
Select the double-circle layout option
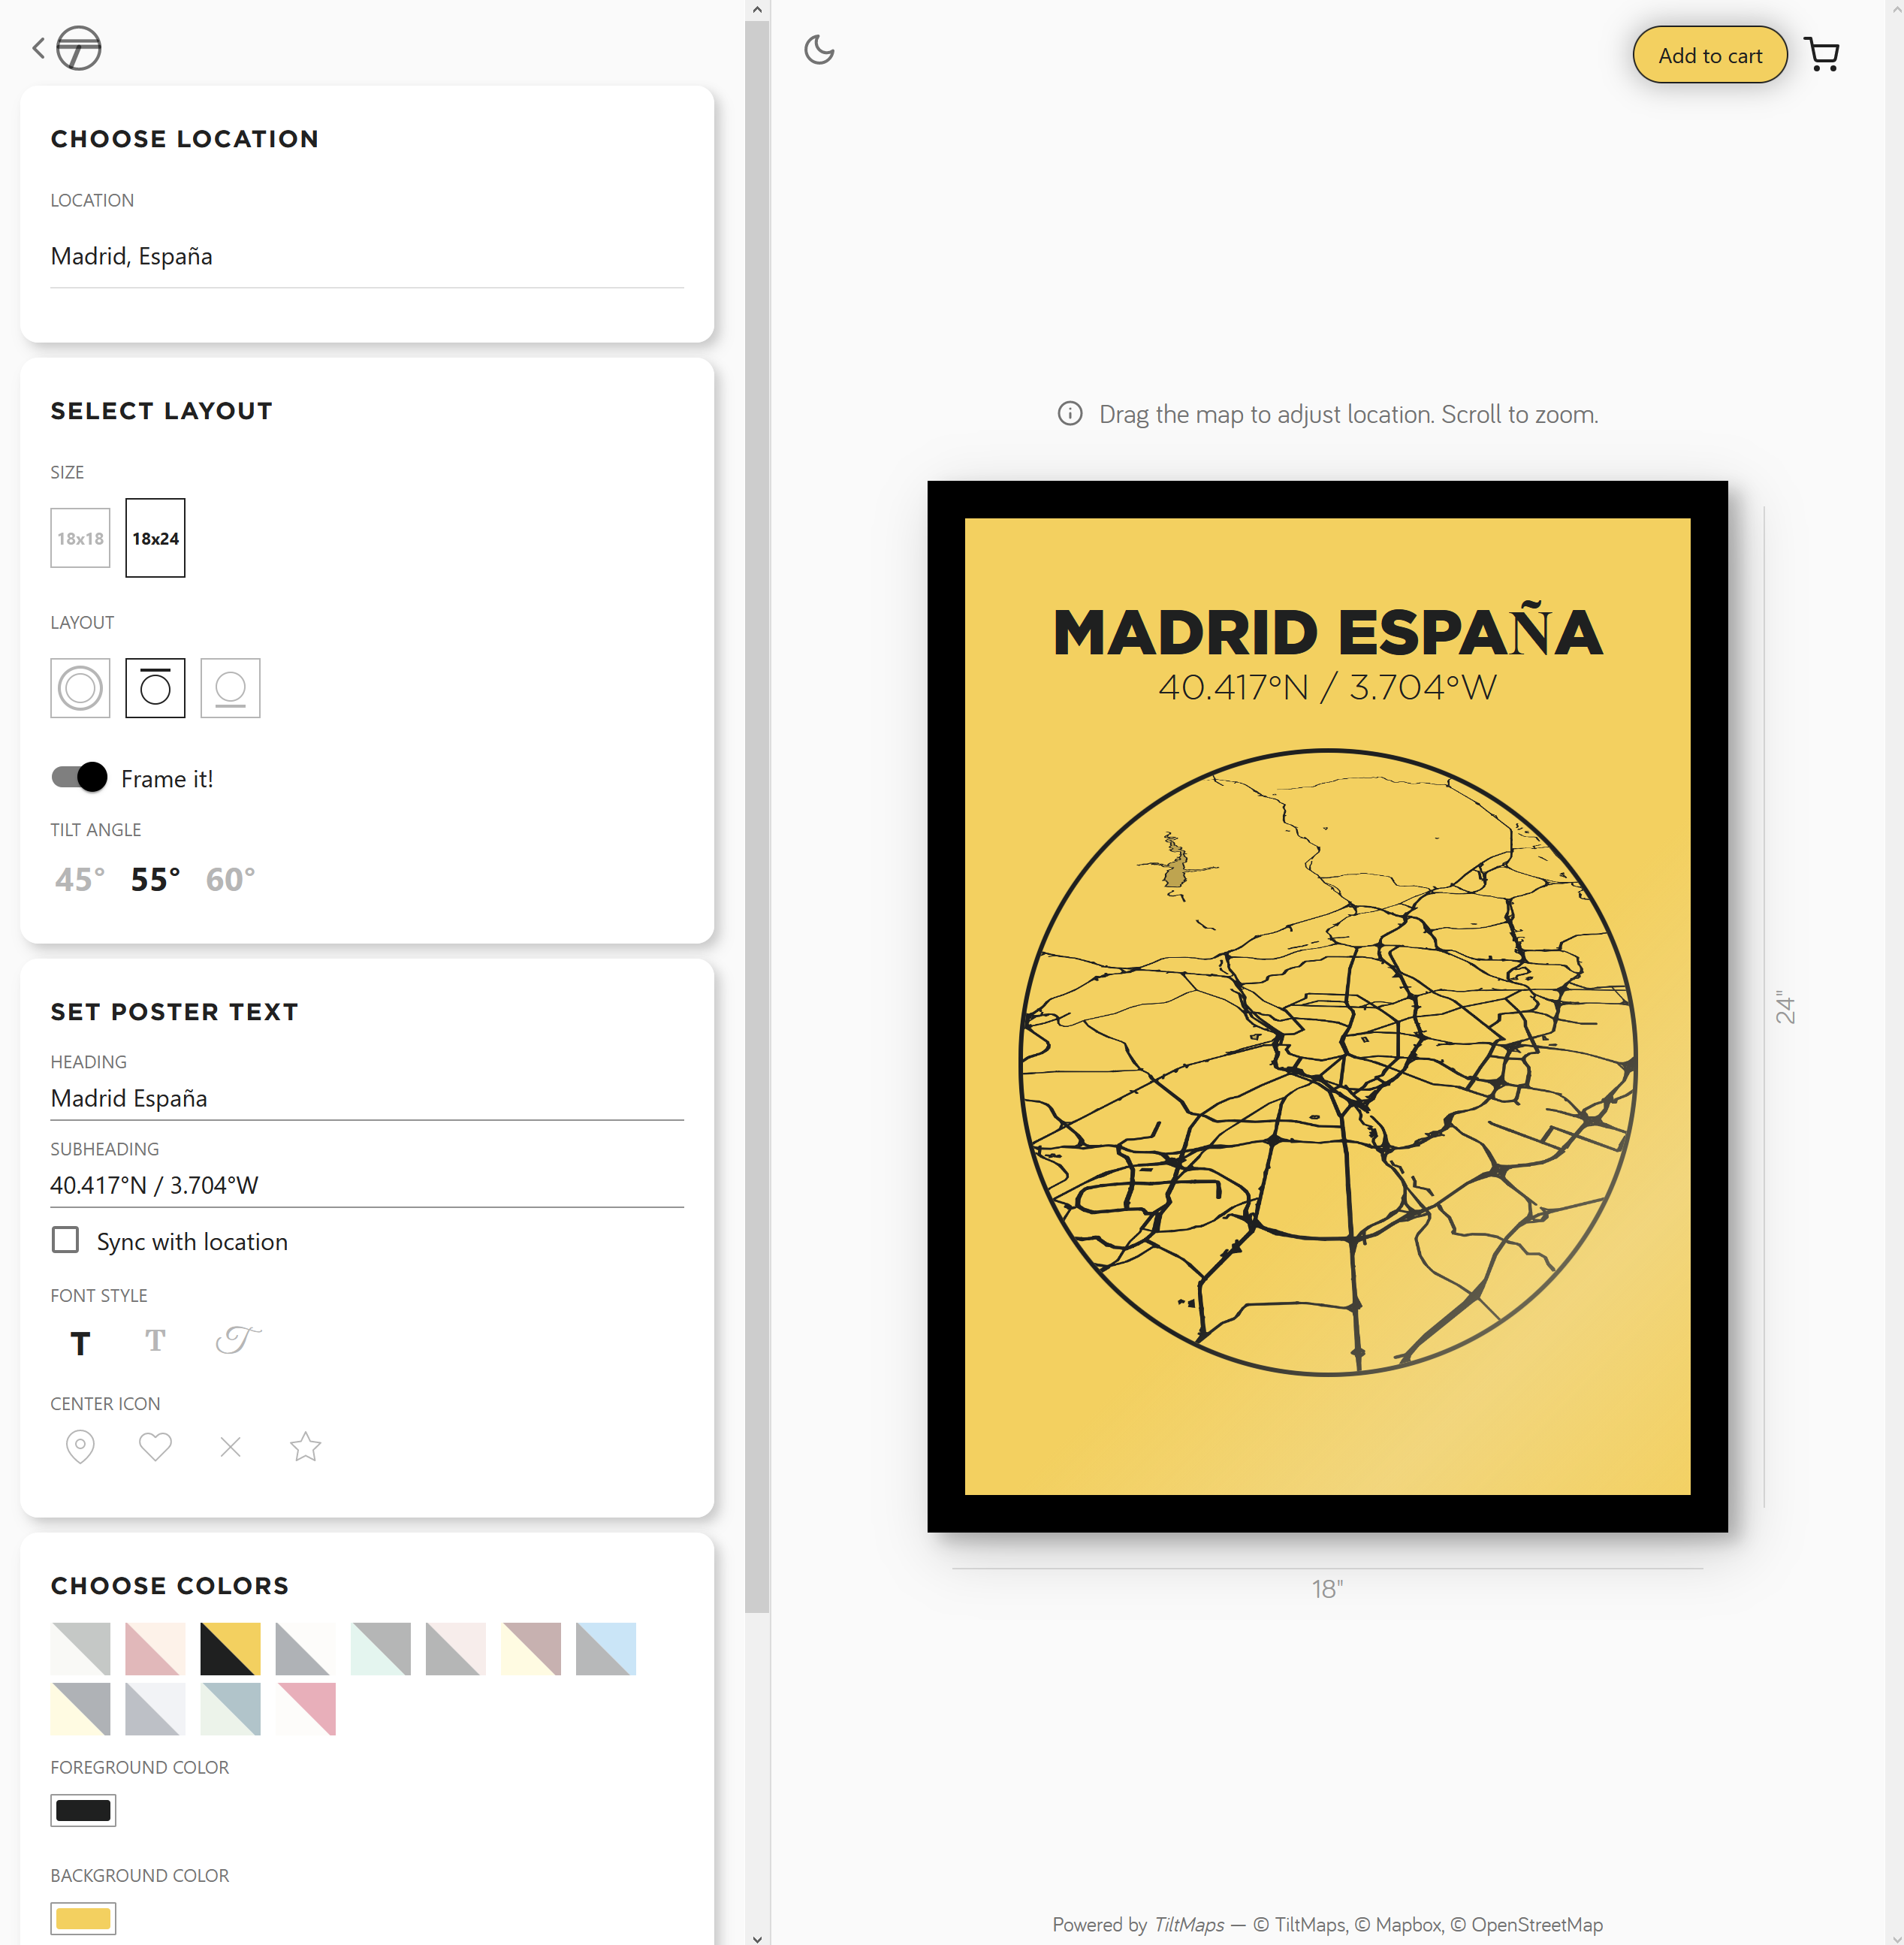(80, 688)
